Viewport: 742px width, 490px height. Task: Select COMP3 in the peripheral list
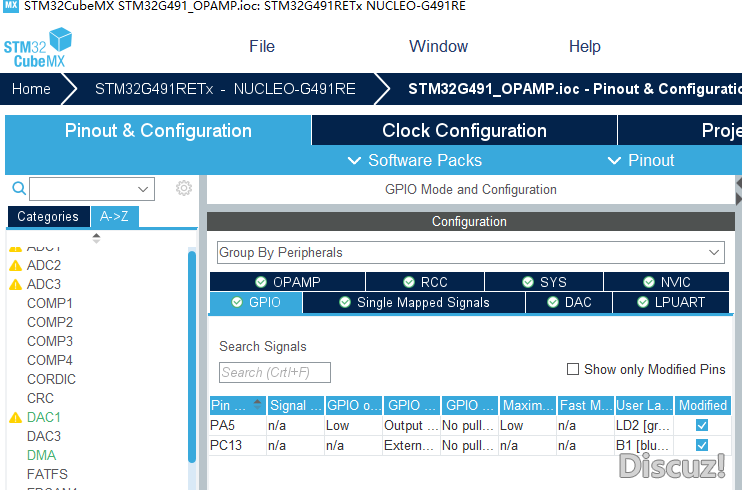point(50,341)
